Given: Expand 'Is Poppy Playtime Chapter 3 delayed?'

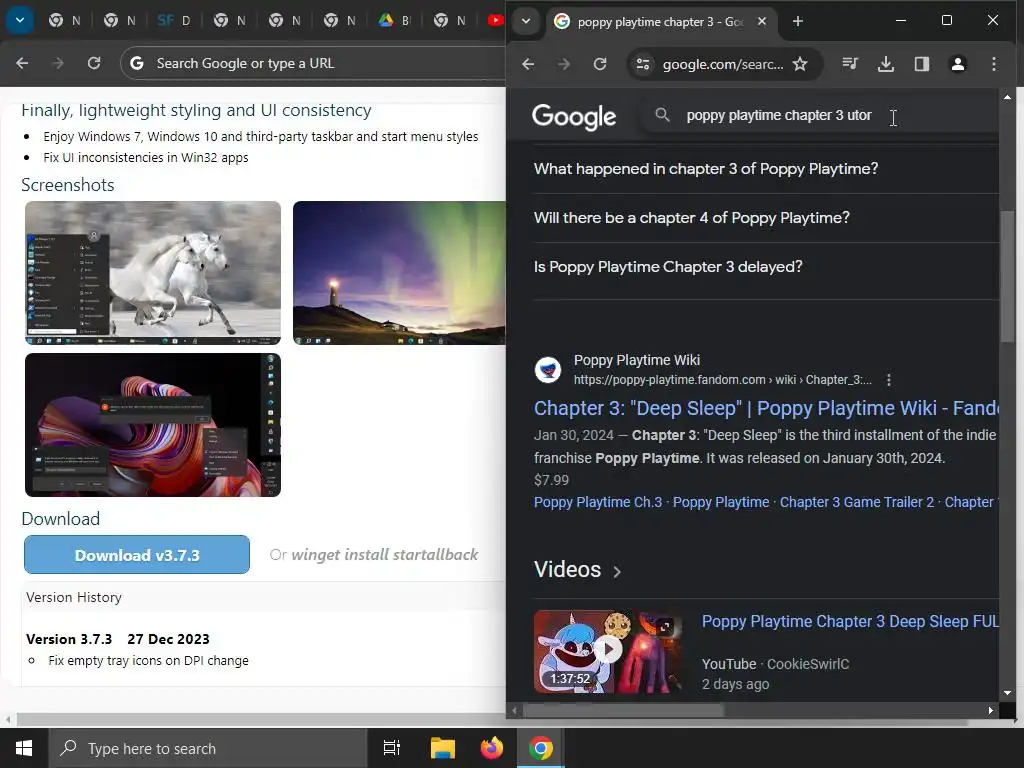Looking at the screenshot, I should [x=766, y=266].
